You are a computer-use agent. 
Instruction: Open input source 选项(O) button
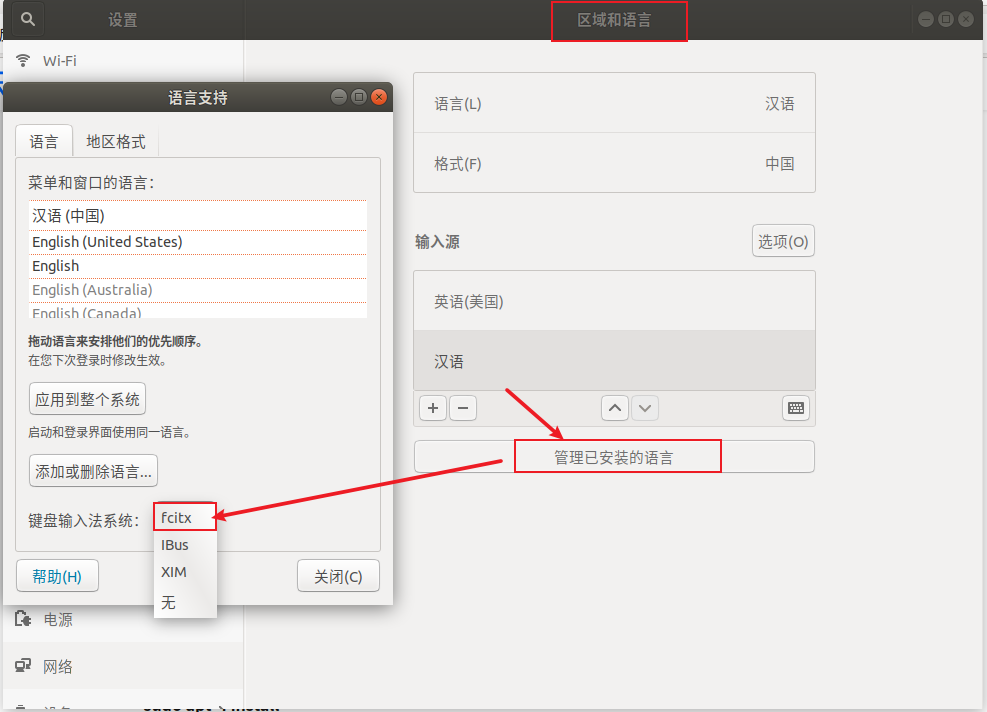coord(783,241)
